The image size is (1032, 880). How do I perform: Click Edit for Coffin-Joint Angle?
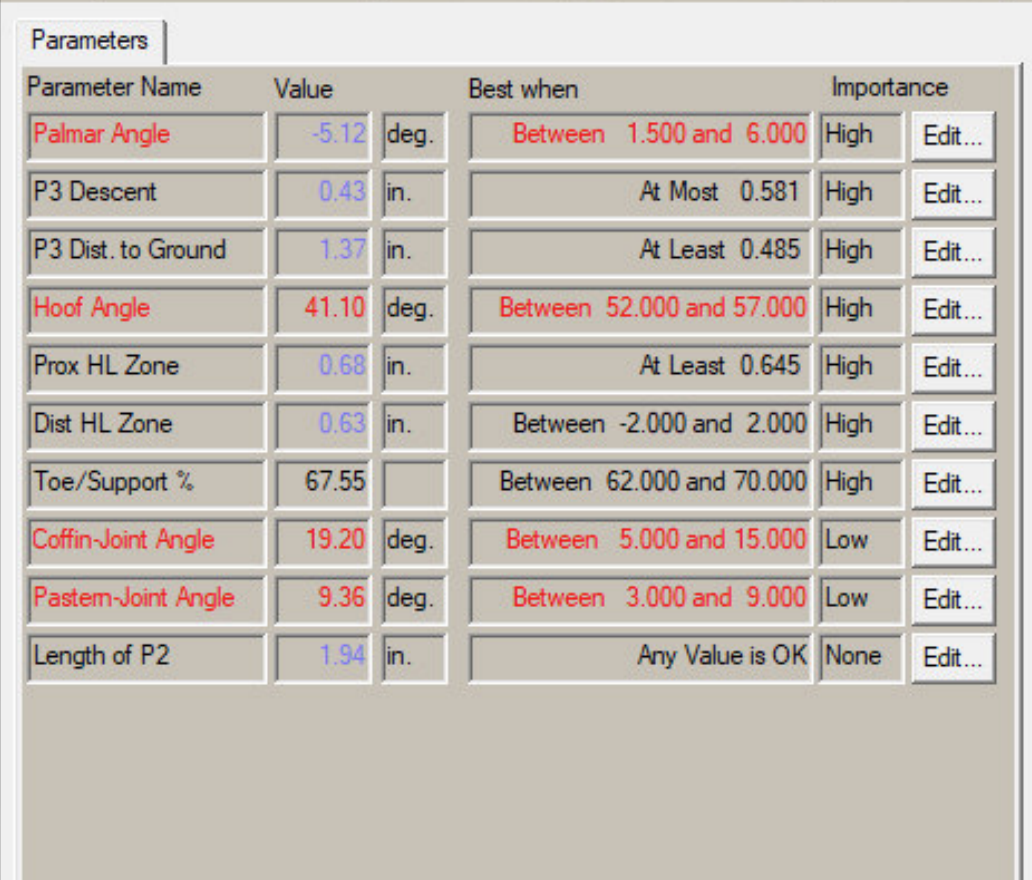(x=952, y=542)
